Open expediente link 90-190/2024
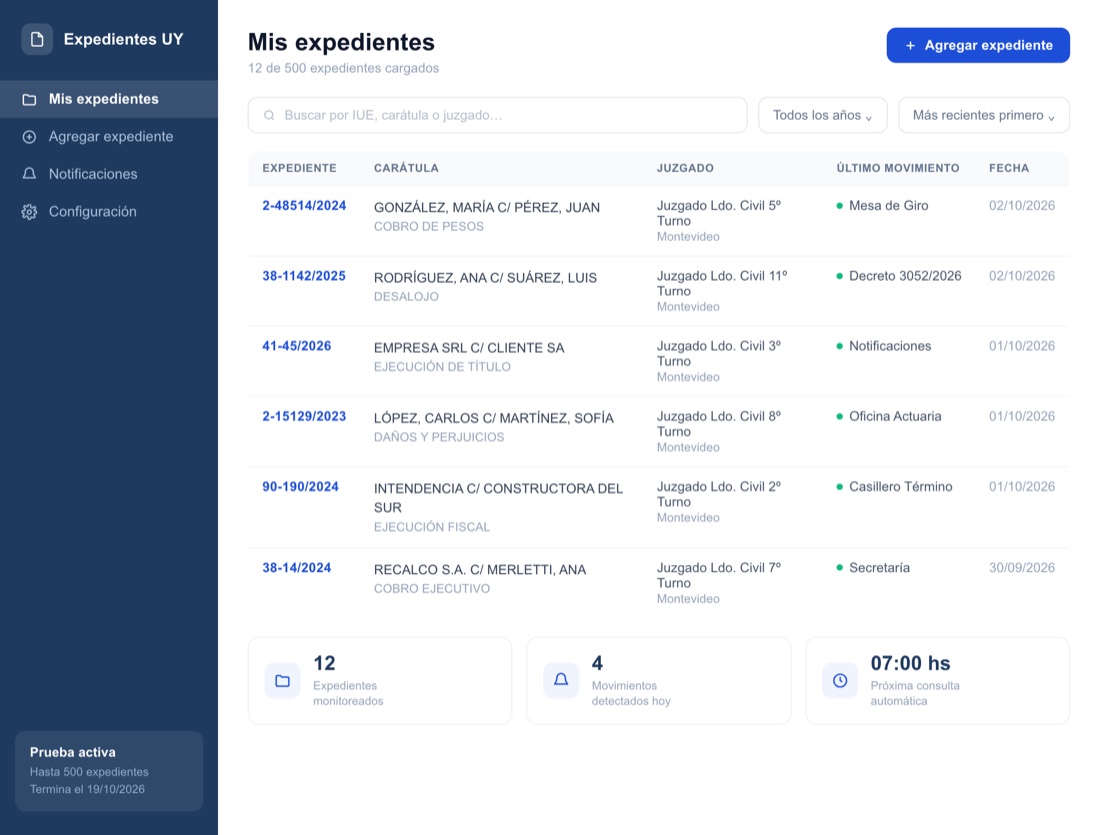1100x835 pixels. [x=300, y=486]
